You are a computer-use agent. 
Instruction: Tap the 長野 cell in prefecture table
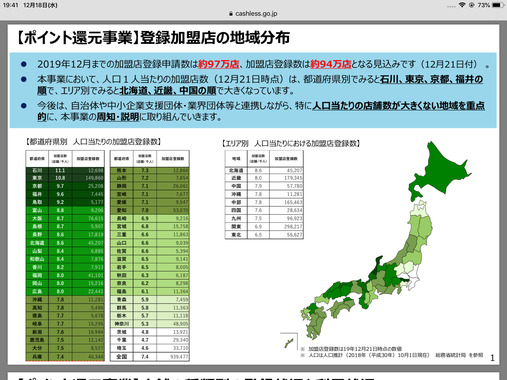coord(37,235)
